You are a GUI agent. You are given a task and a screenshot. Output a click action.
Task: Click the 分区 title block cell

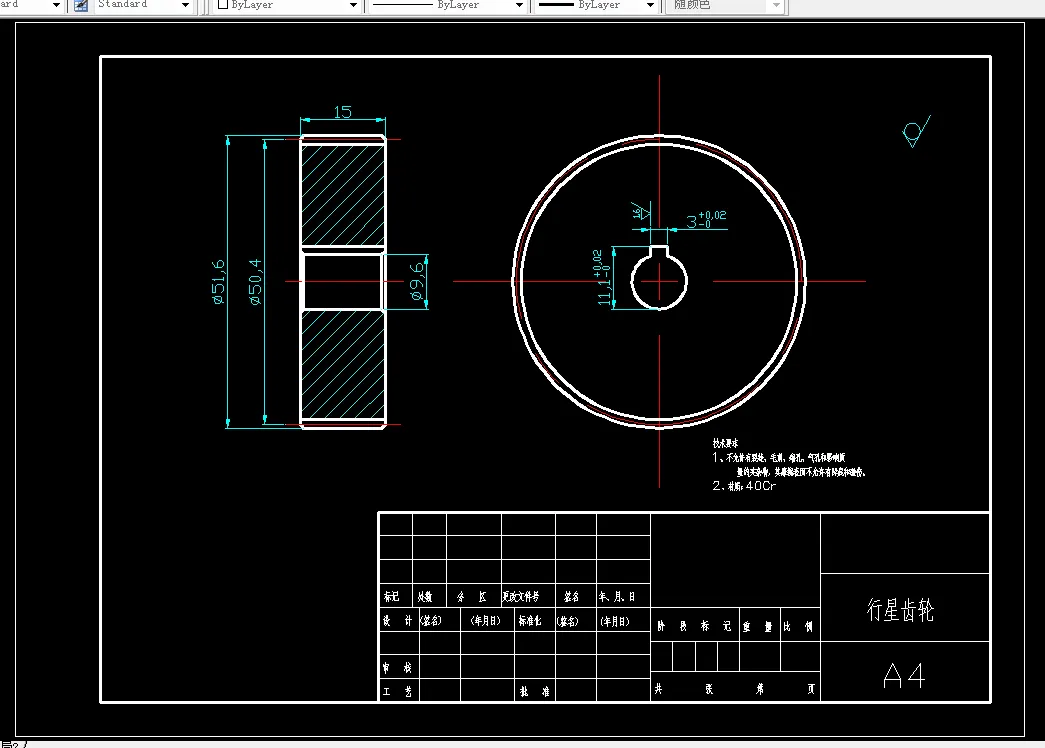[x=472, y=597]
